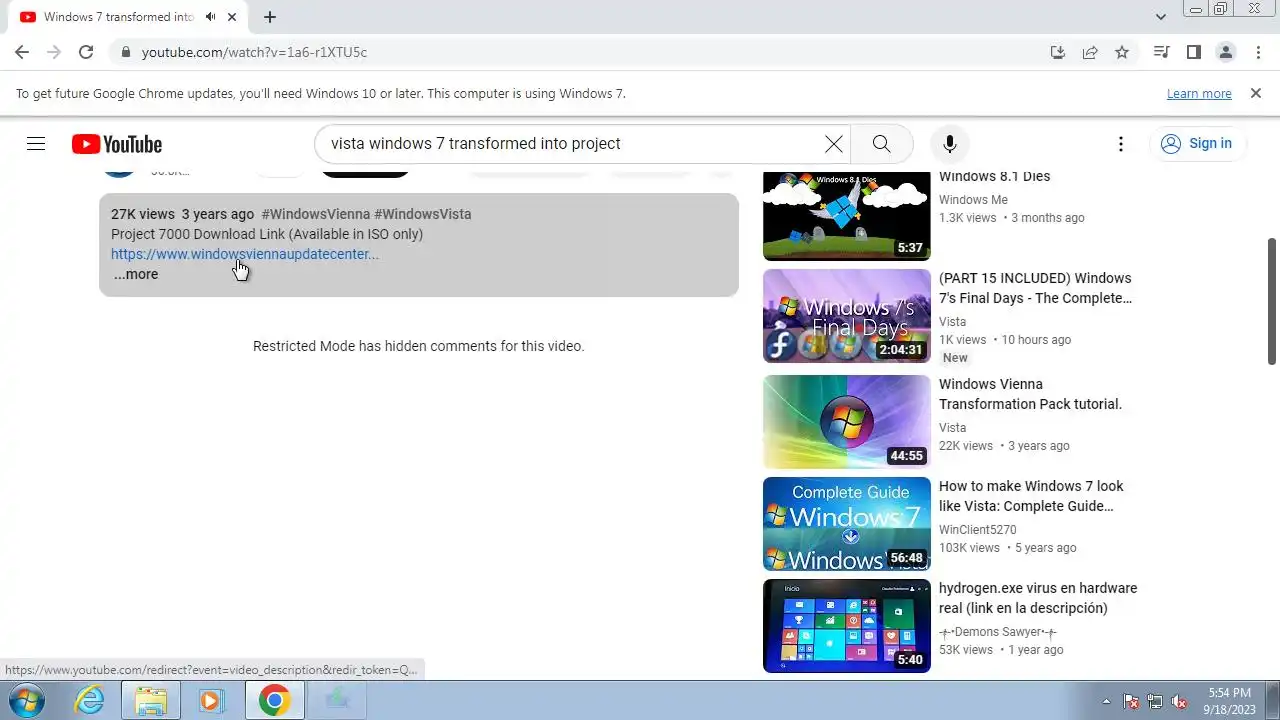Open the #WindowsVista hashtag
1280x720 pixels.
[423, 214]
